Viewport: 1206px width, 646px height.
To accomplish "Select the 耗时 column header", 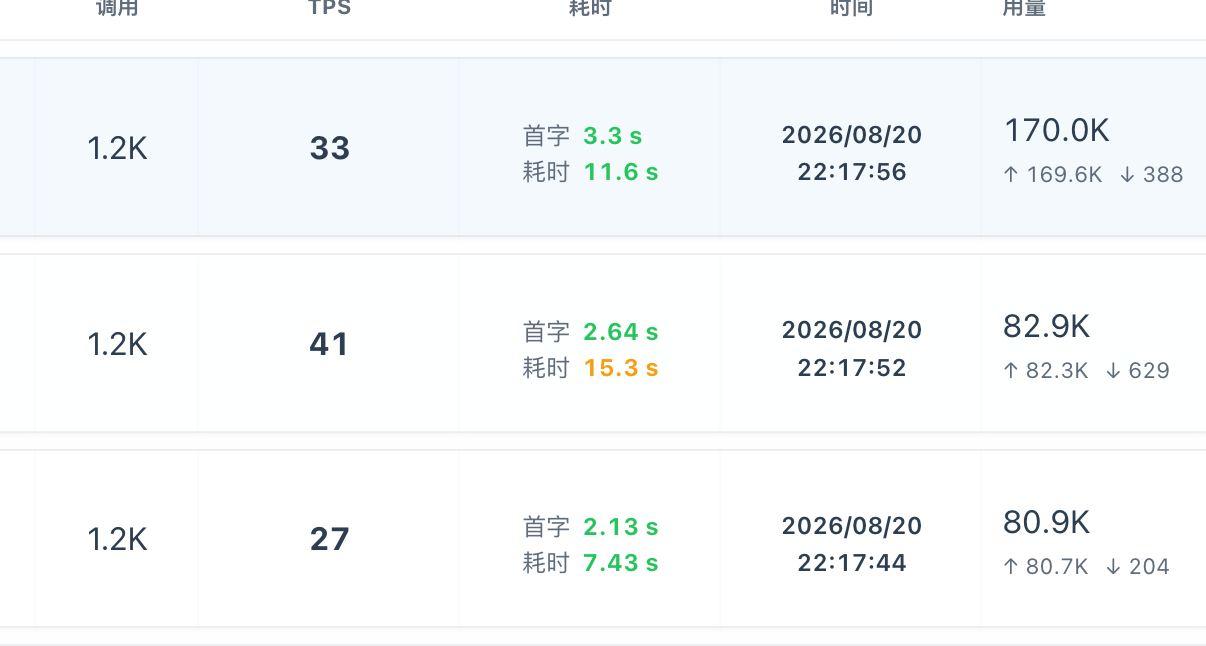I will point(590,8).
